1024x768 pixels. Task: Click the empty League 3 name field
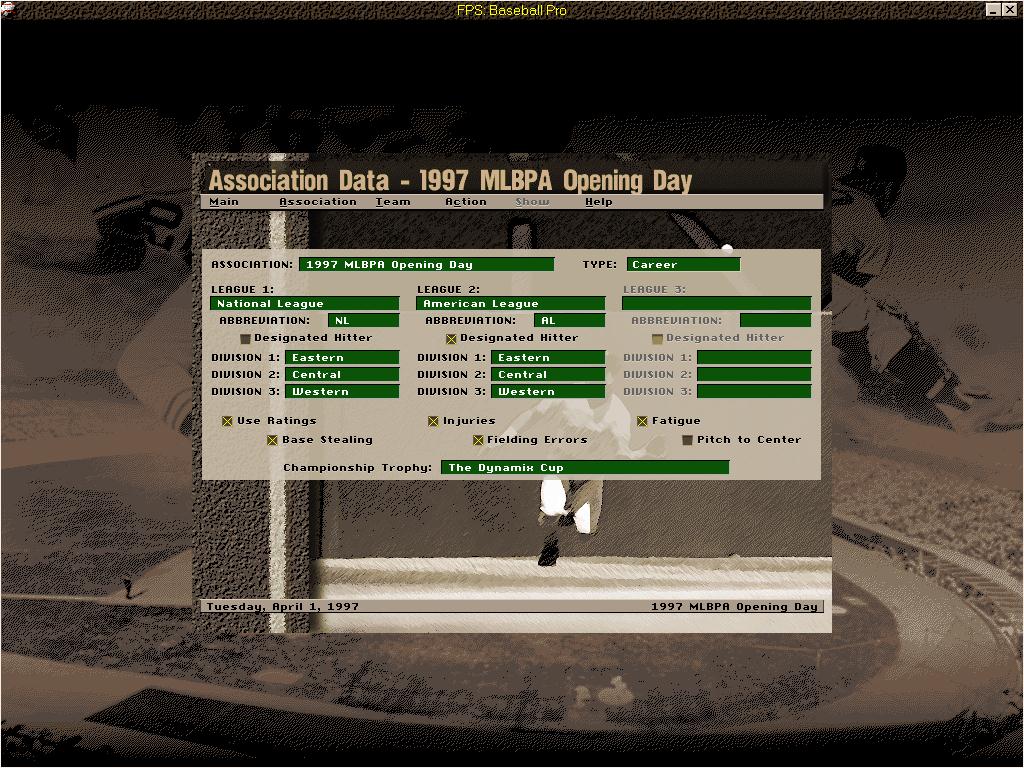(716, 304)
